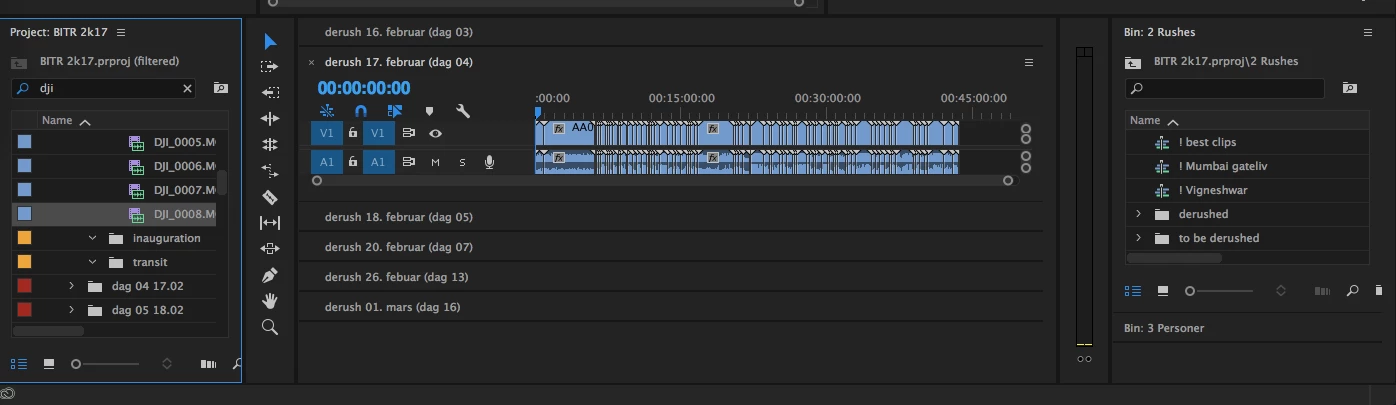
Task: Add a marker in the timeline
Action: (429, 111)
